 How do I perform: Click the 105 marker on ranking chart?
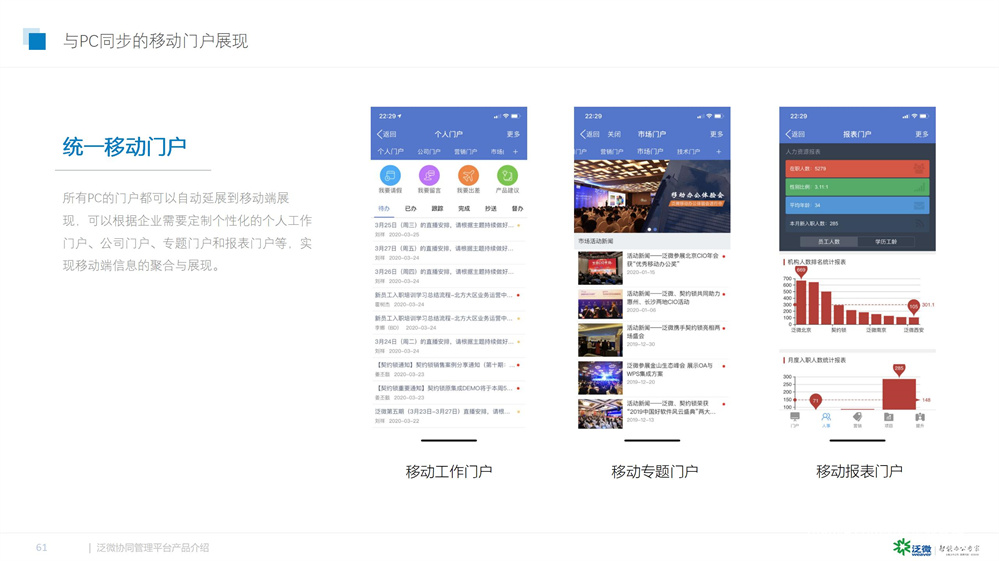click(x=914, y=307)
